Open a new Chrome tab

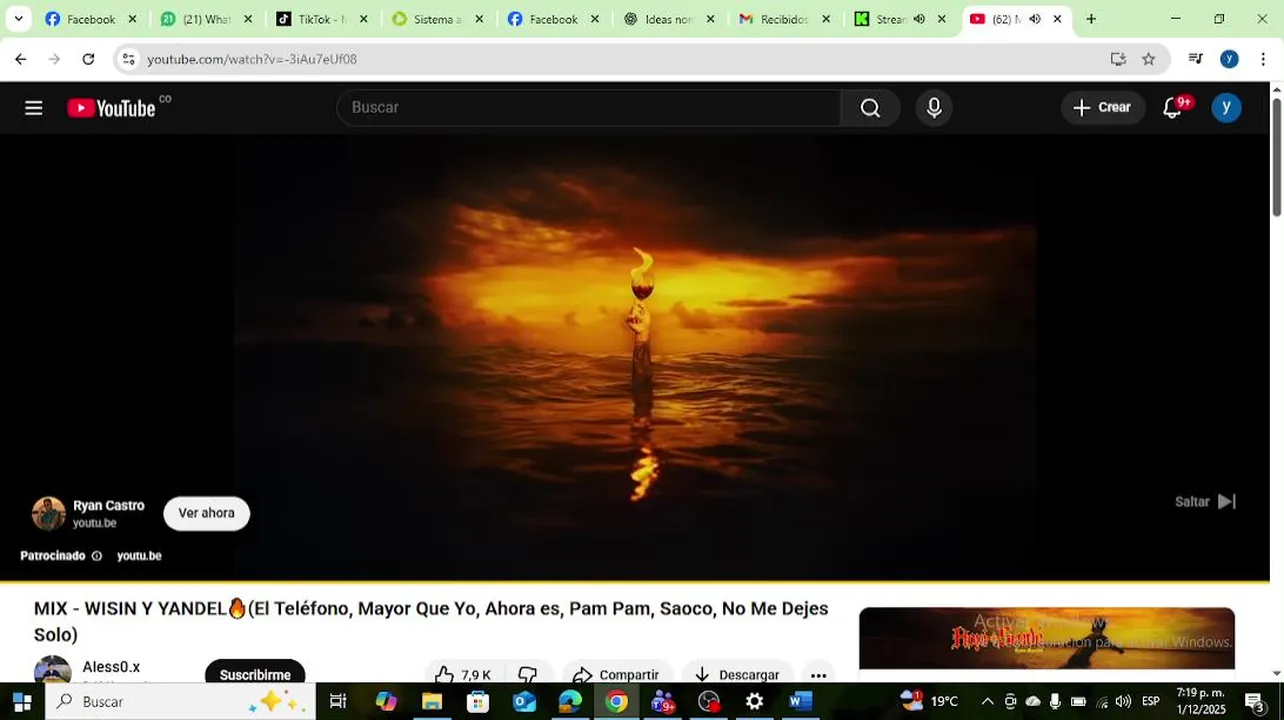1091,19
